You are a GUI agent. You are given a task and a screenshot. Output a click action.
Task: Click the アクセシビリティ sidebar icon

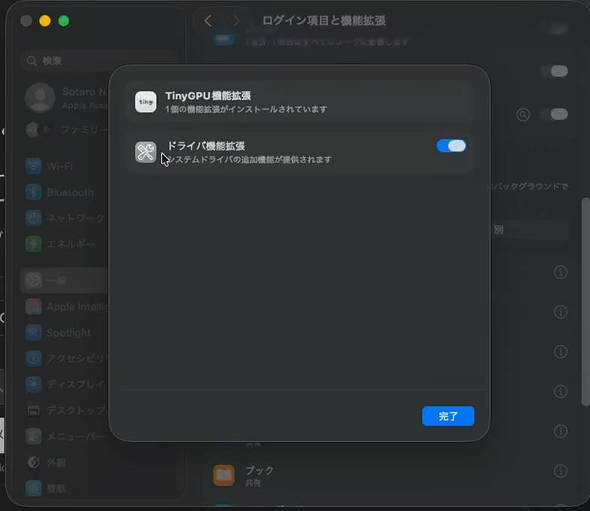click(x=33, y=359)
